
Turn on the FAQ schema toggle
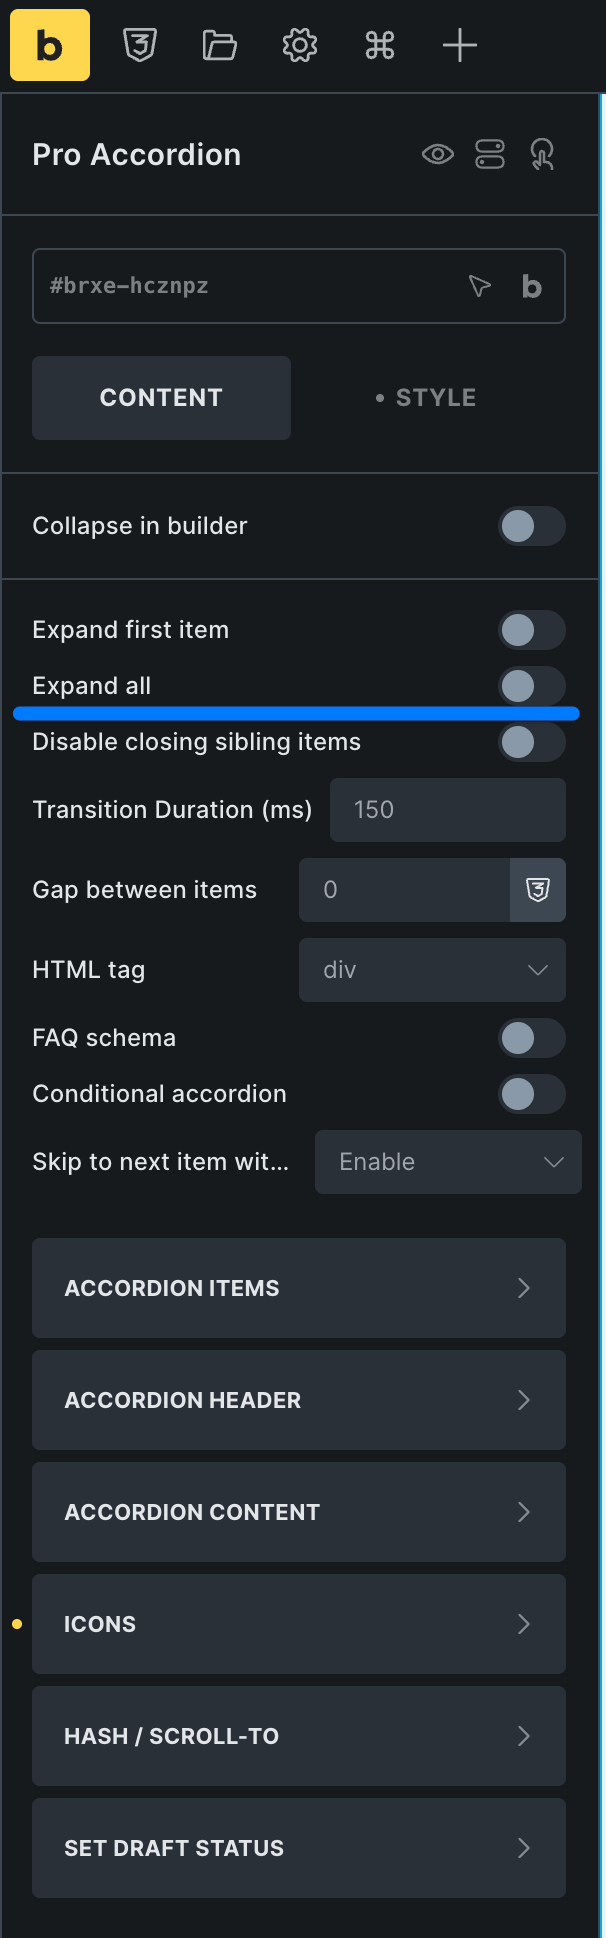point(532,1038)
